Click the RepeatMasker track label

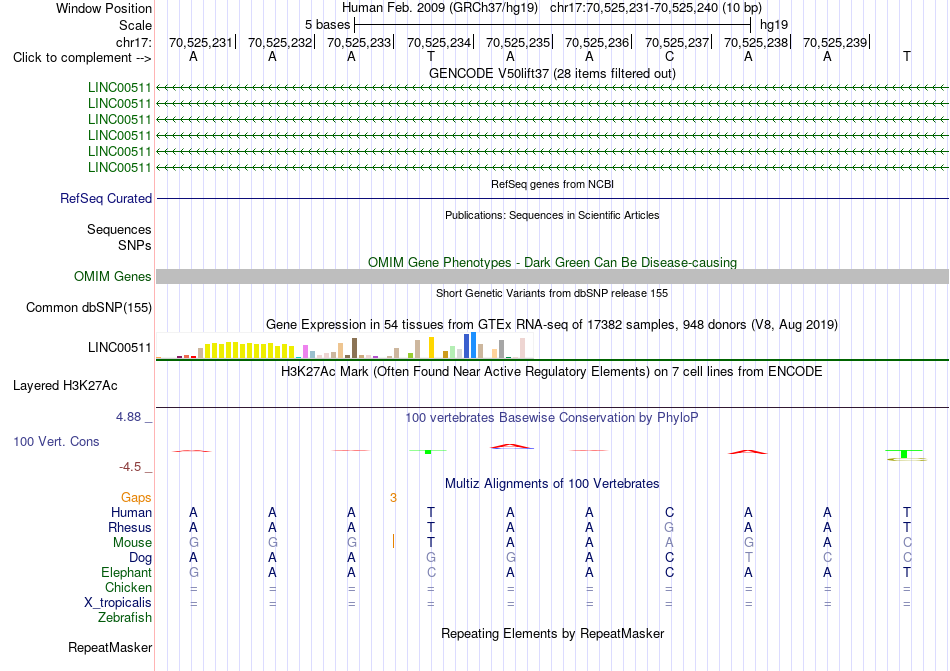click(x=110, y=648)
